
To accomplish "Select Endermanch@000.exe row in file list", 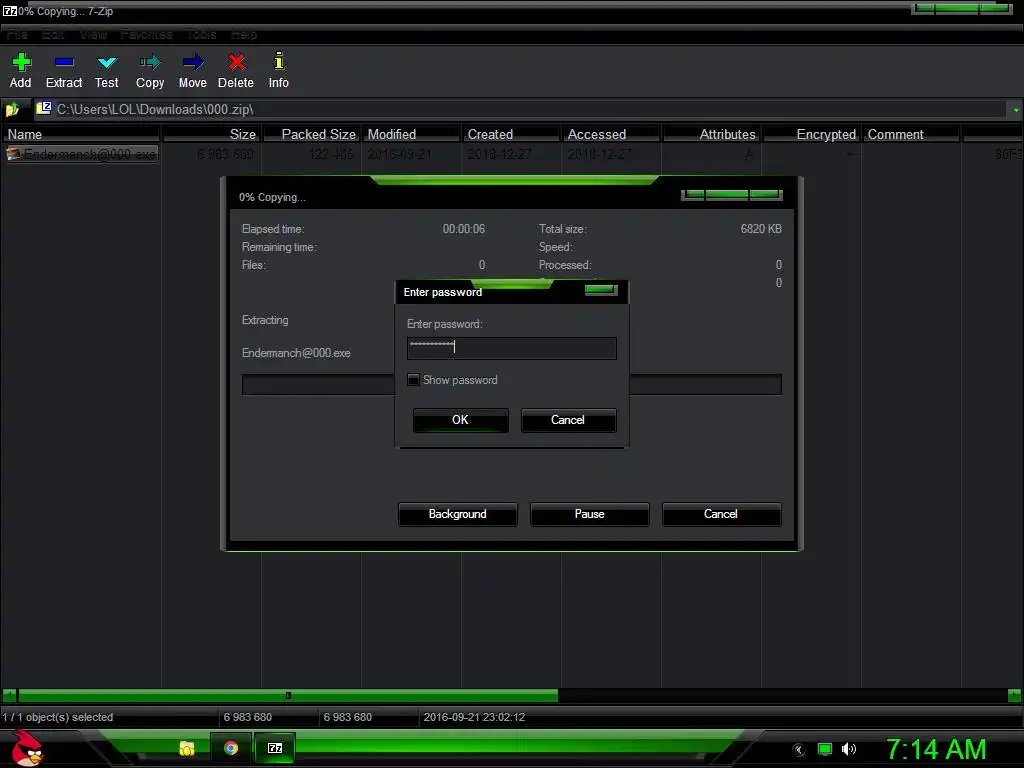I will (x=511, y=154).
